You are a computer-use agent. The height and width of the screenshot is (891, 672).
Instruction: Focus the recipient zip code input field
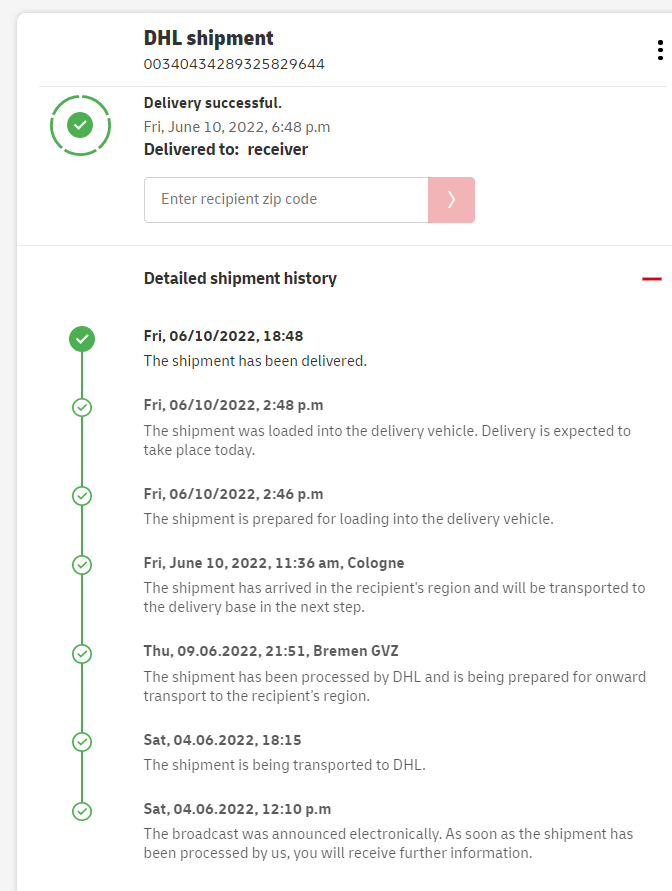point(286,200)
